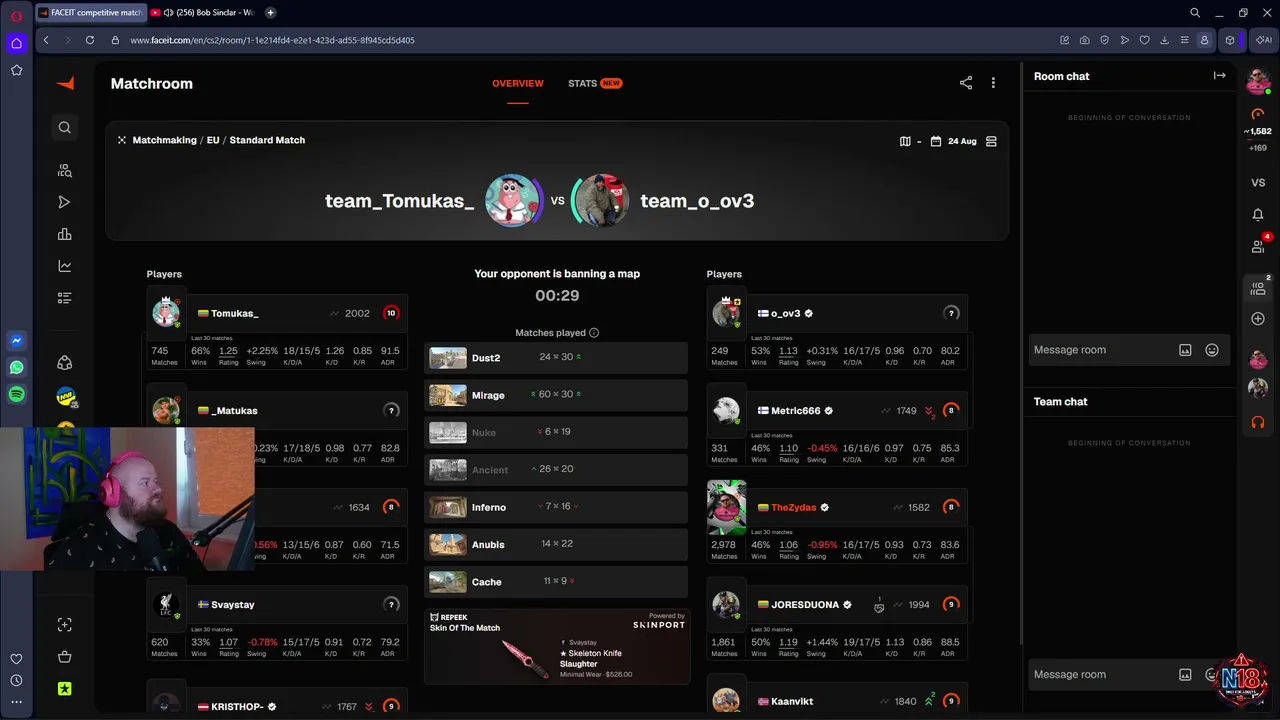
Task: Switch to the OVERVIEW tab
Action: click(518, 84)
